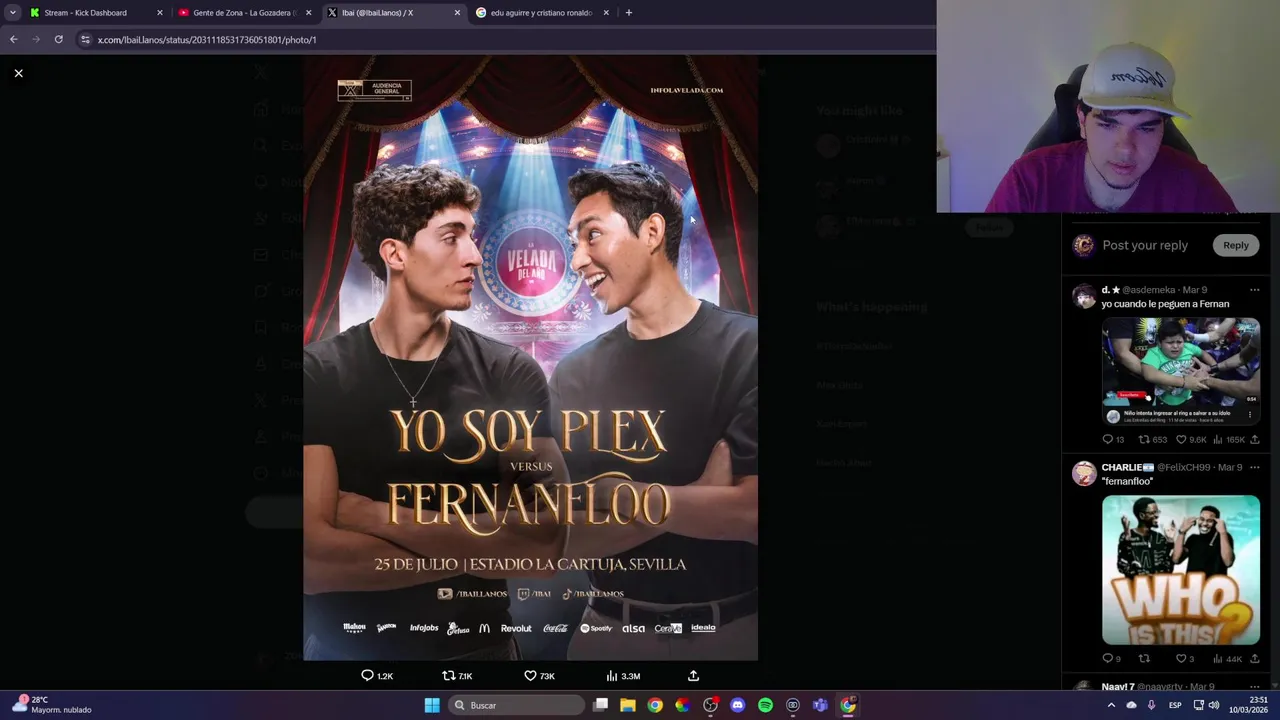Close the edu aguirre Google tab

(606, 13)
